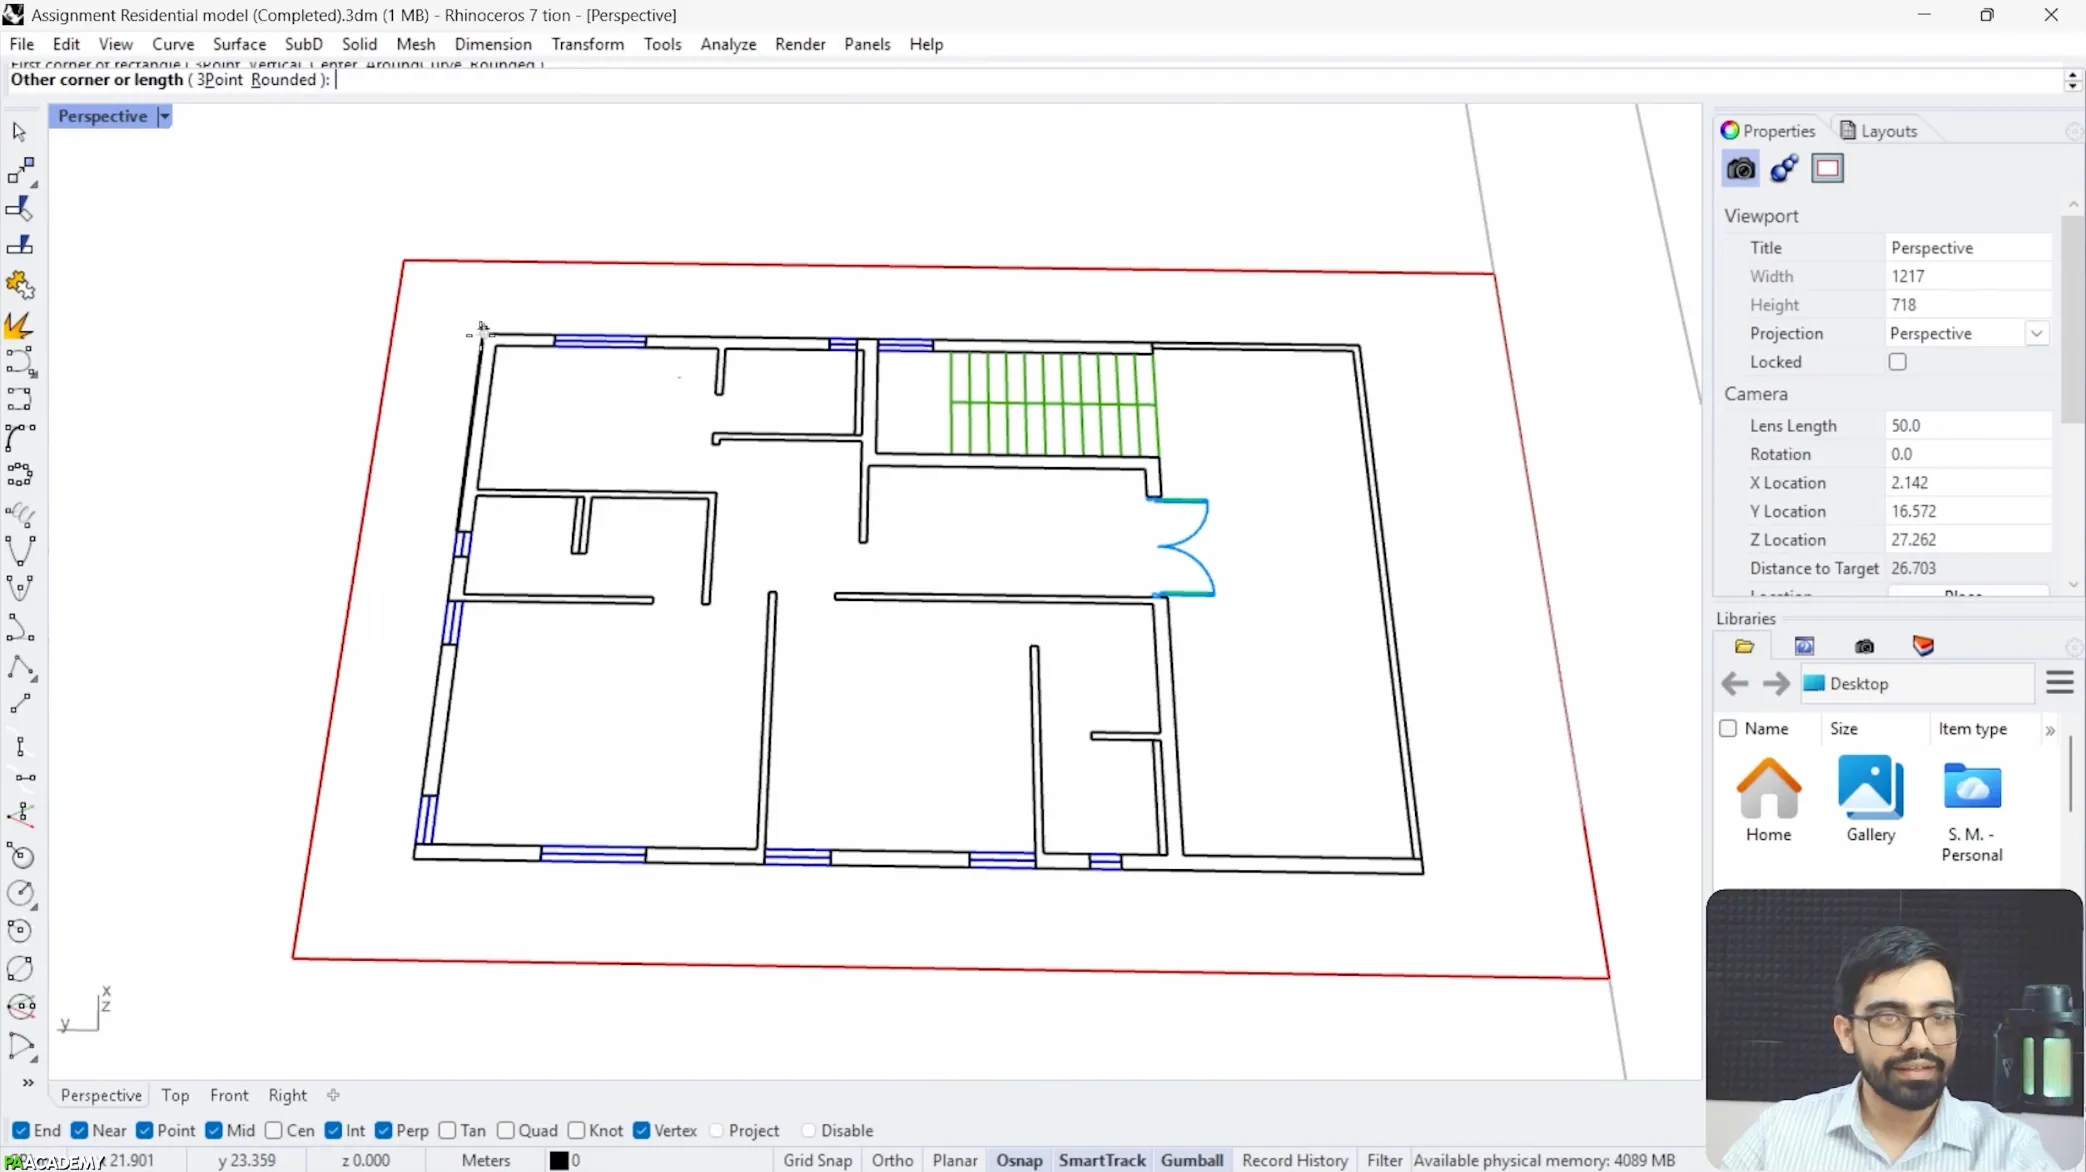Open the material properties icon in Properties

click(1784, 168)
